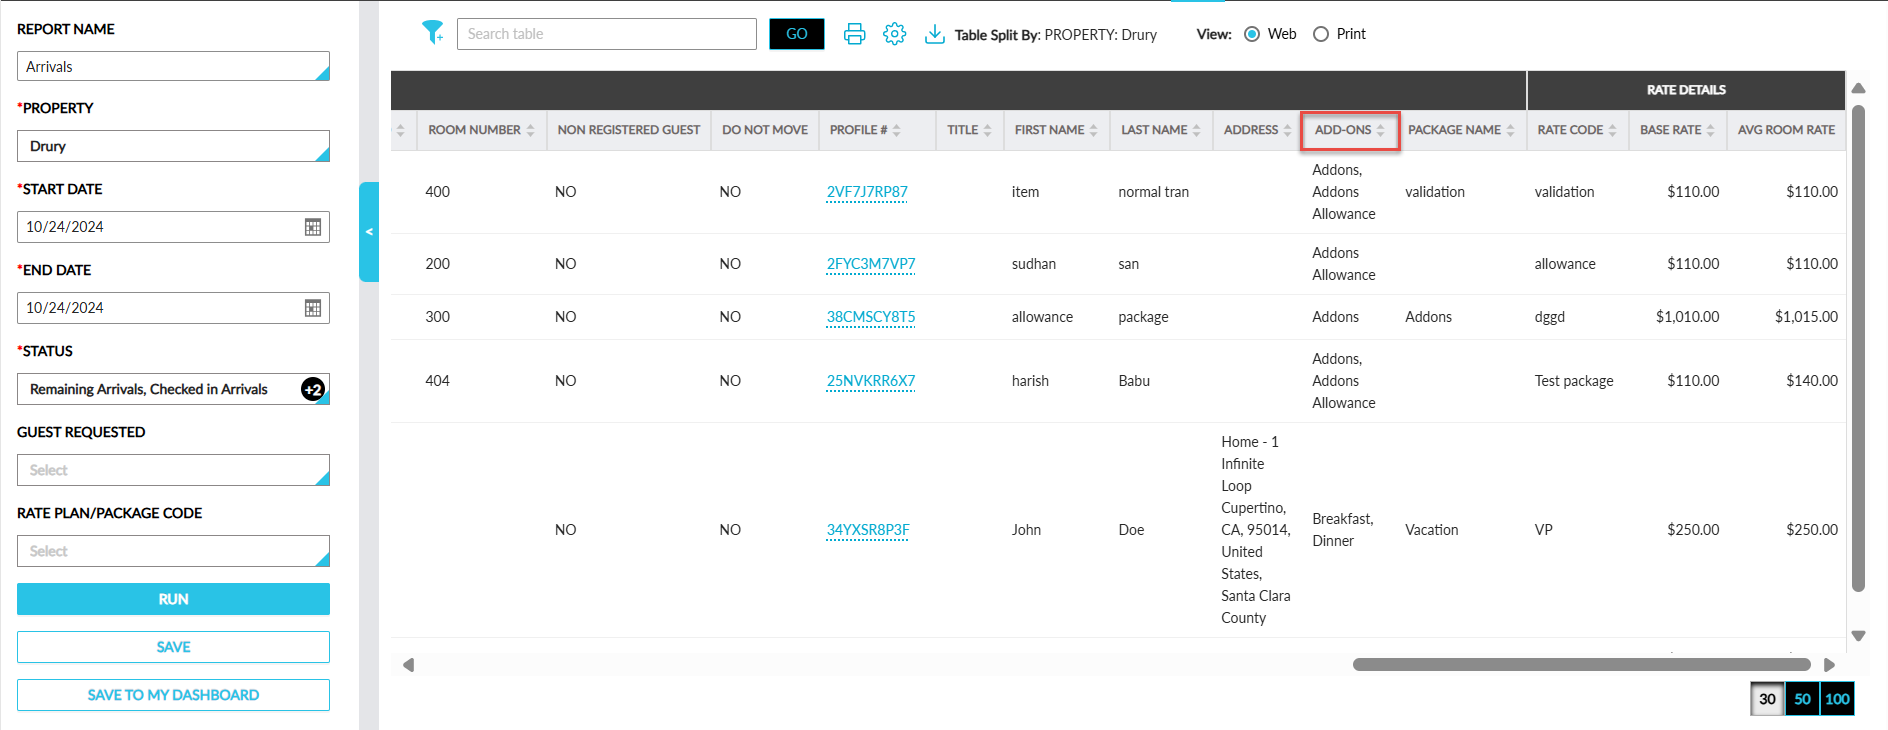Open End Date calendar picker
Viewport: 1888px width, 730px height.
point(313,308)
